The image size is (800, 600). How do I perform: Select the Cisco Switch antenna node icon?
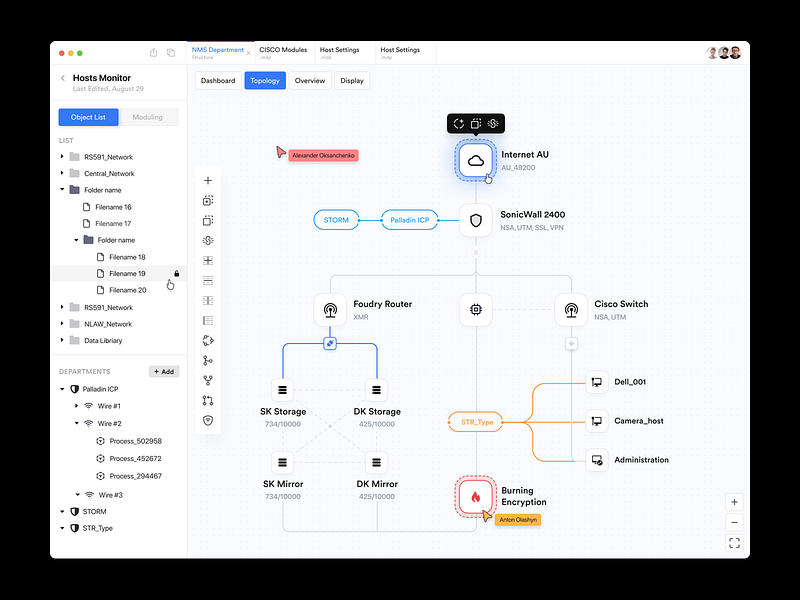click(571, 310)
